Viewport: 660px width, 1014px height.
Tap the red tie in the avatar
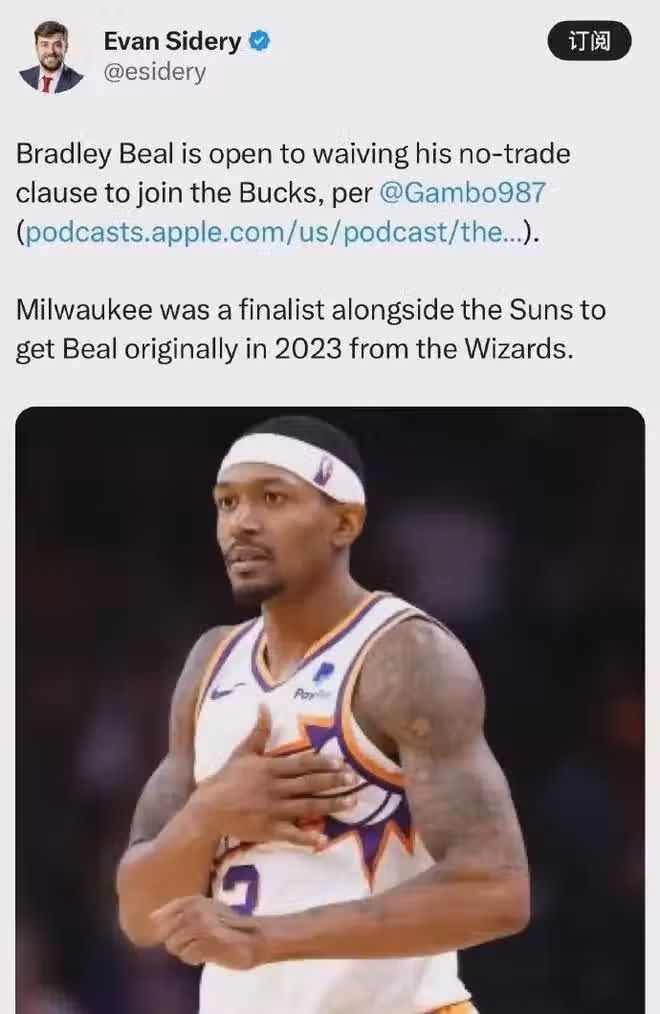(47, 84)
